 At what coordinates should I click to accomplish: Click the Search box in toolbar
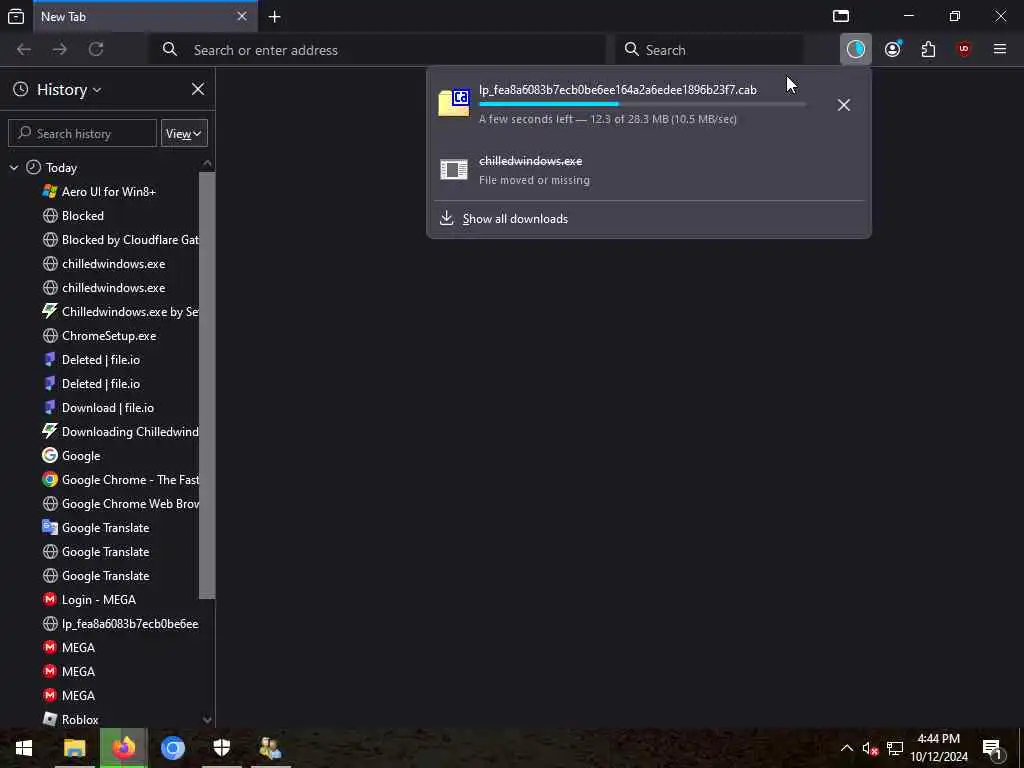click(x=710, y=50)
